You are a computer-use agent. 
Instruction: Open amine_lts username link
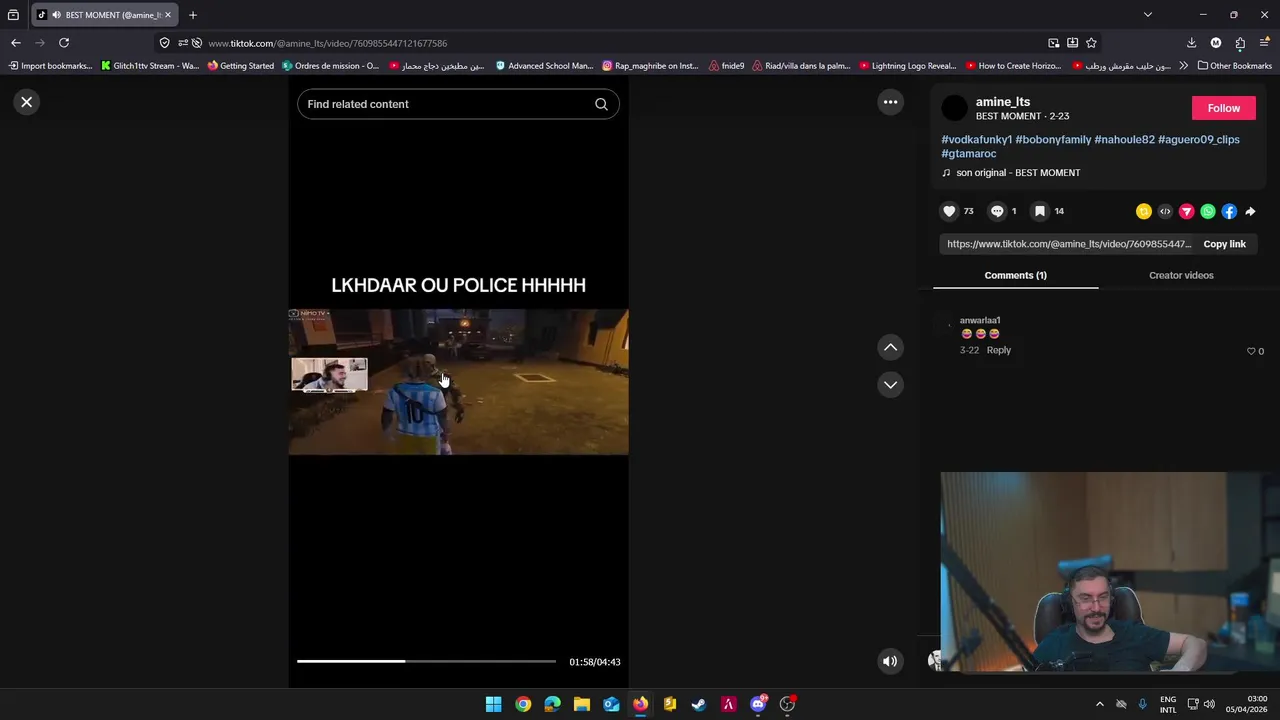click(x=1003, y=102)
